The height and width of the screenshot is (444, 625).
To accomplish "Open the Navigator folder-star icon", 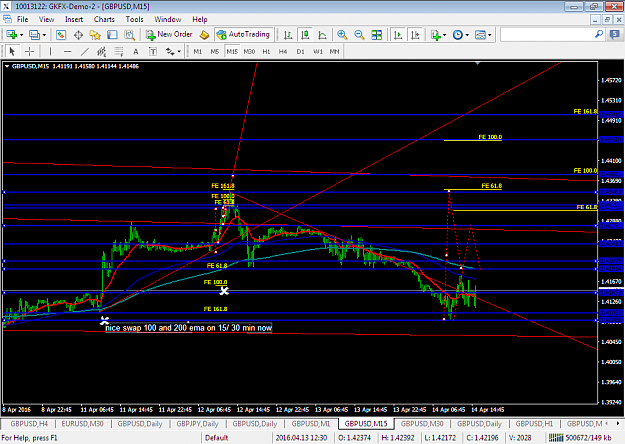I will pos(95,35).
